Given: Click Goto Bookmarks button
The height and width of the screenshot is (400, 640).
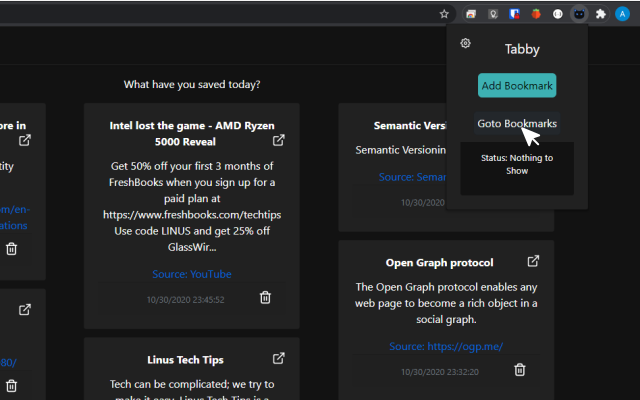Looking at the screenshot, I should pyautogui.click(x=517, y=123).
